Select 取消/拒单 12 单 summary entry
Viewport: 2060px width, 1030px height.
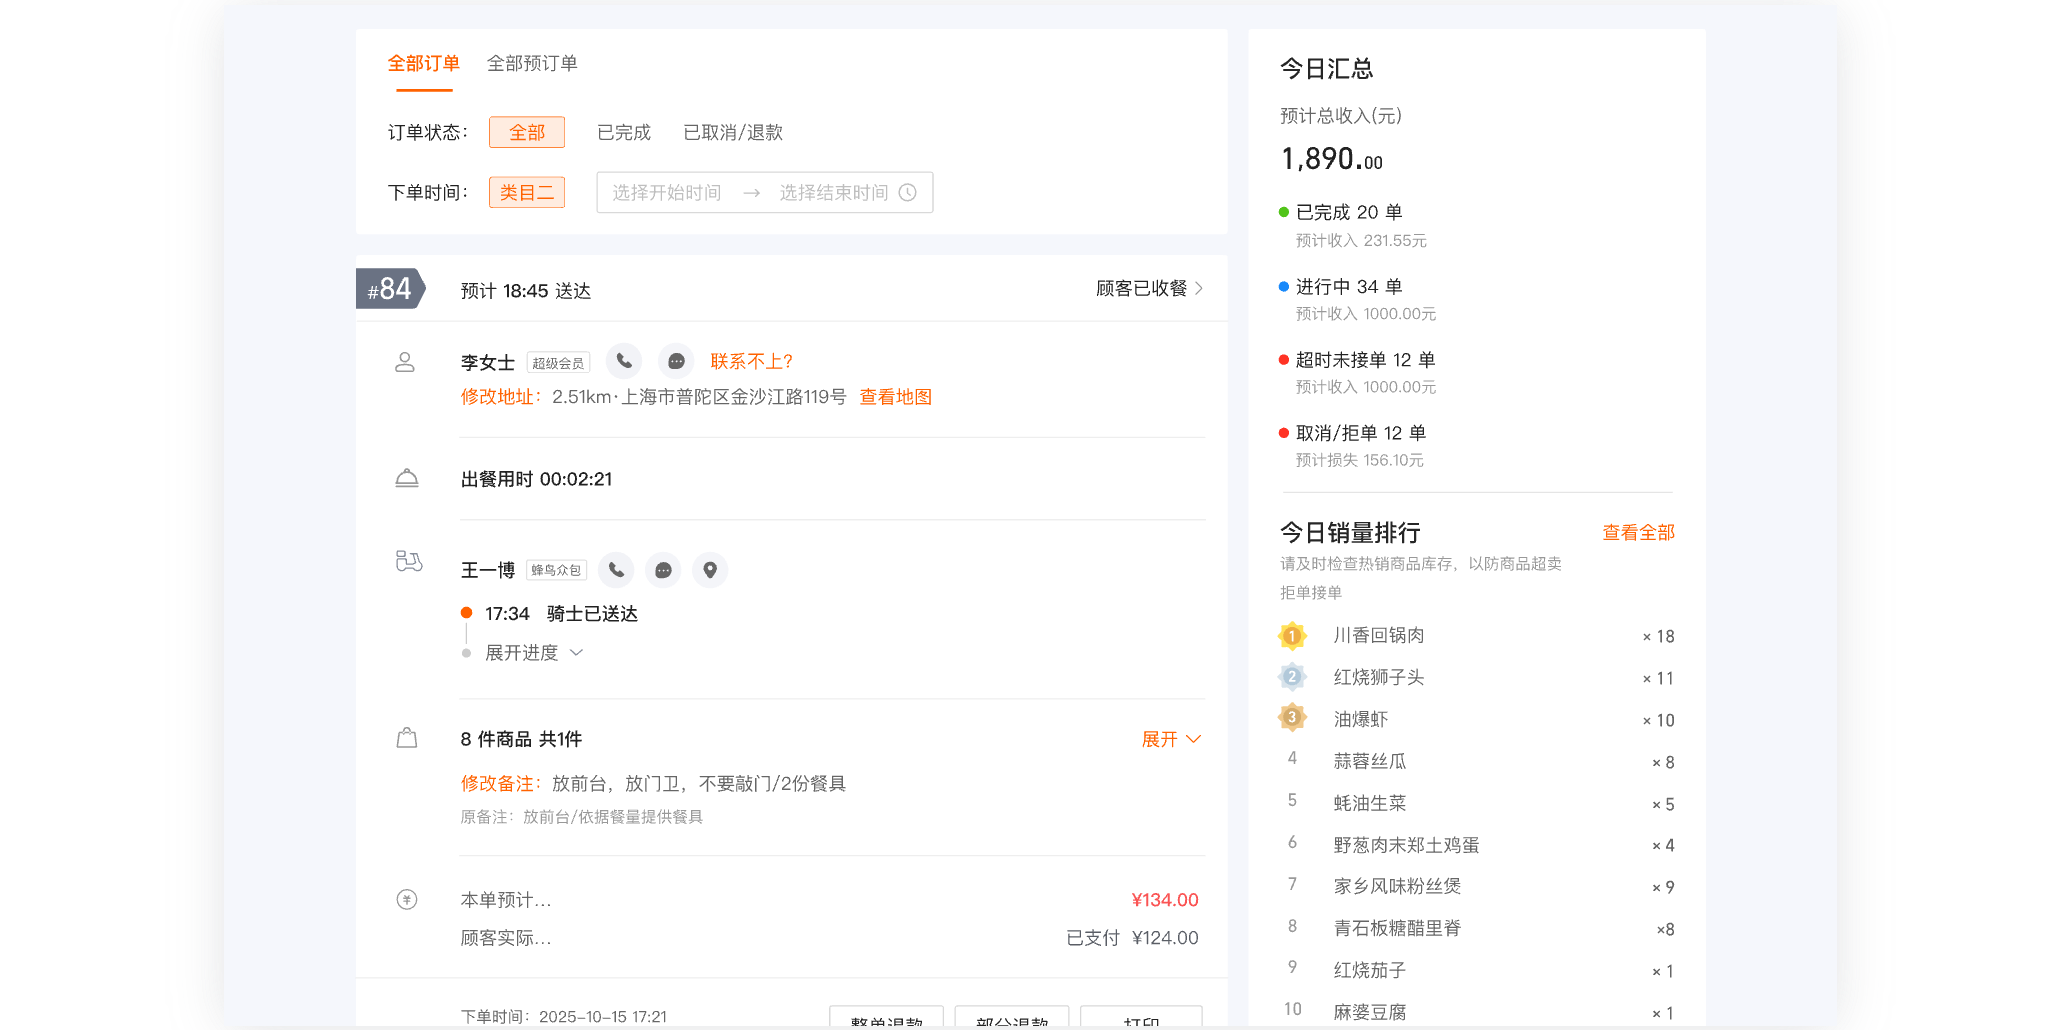pos(1361,433)
